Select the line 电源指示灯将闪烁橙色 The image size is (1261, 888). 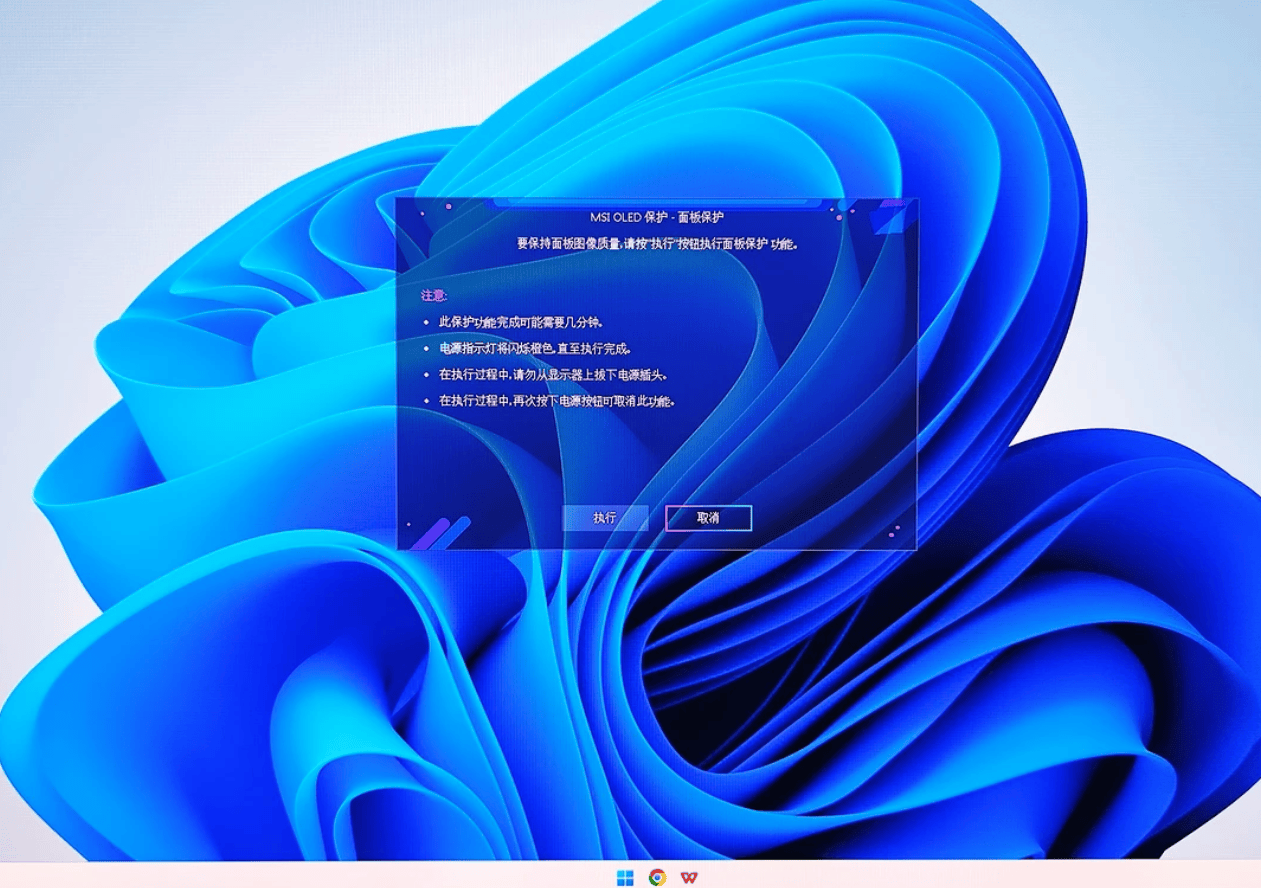point(536,349)
